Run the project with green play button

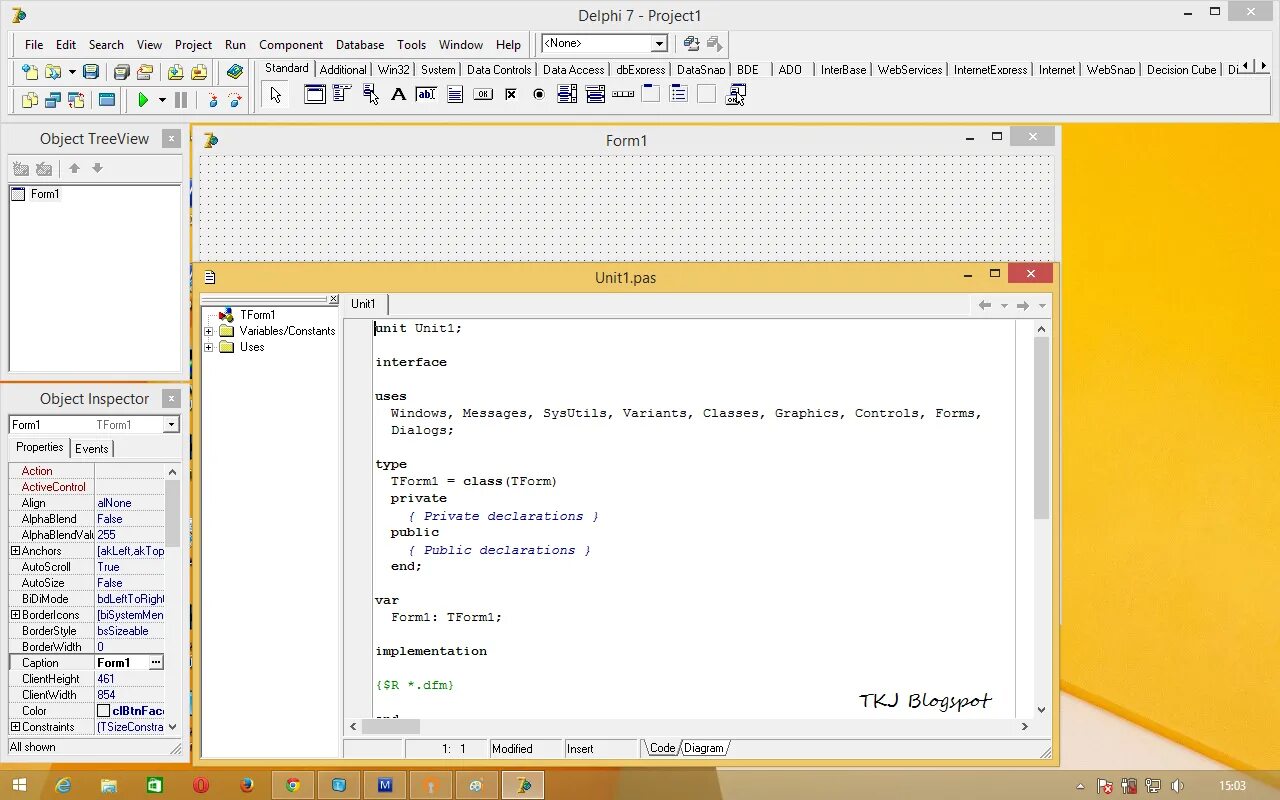click(143, 100)
